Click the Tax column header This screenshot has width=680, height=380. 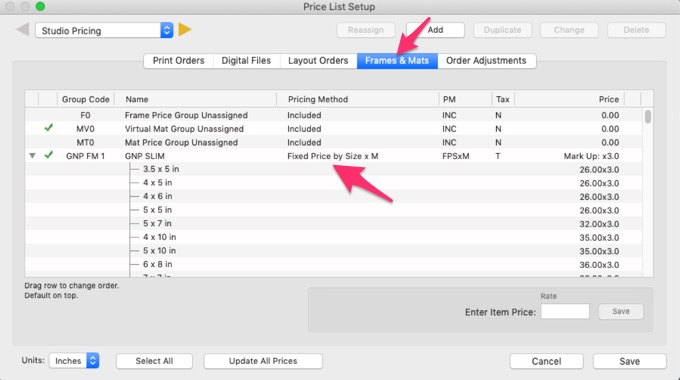tap(503, 99)
